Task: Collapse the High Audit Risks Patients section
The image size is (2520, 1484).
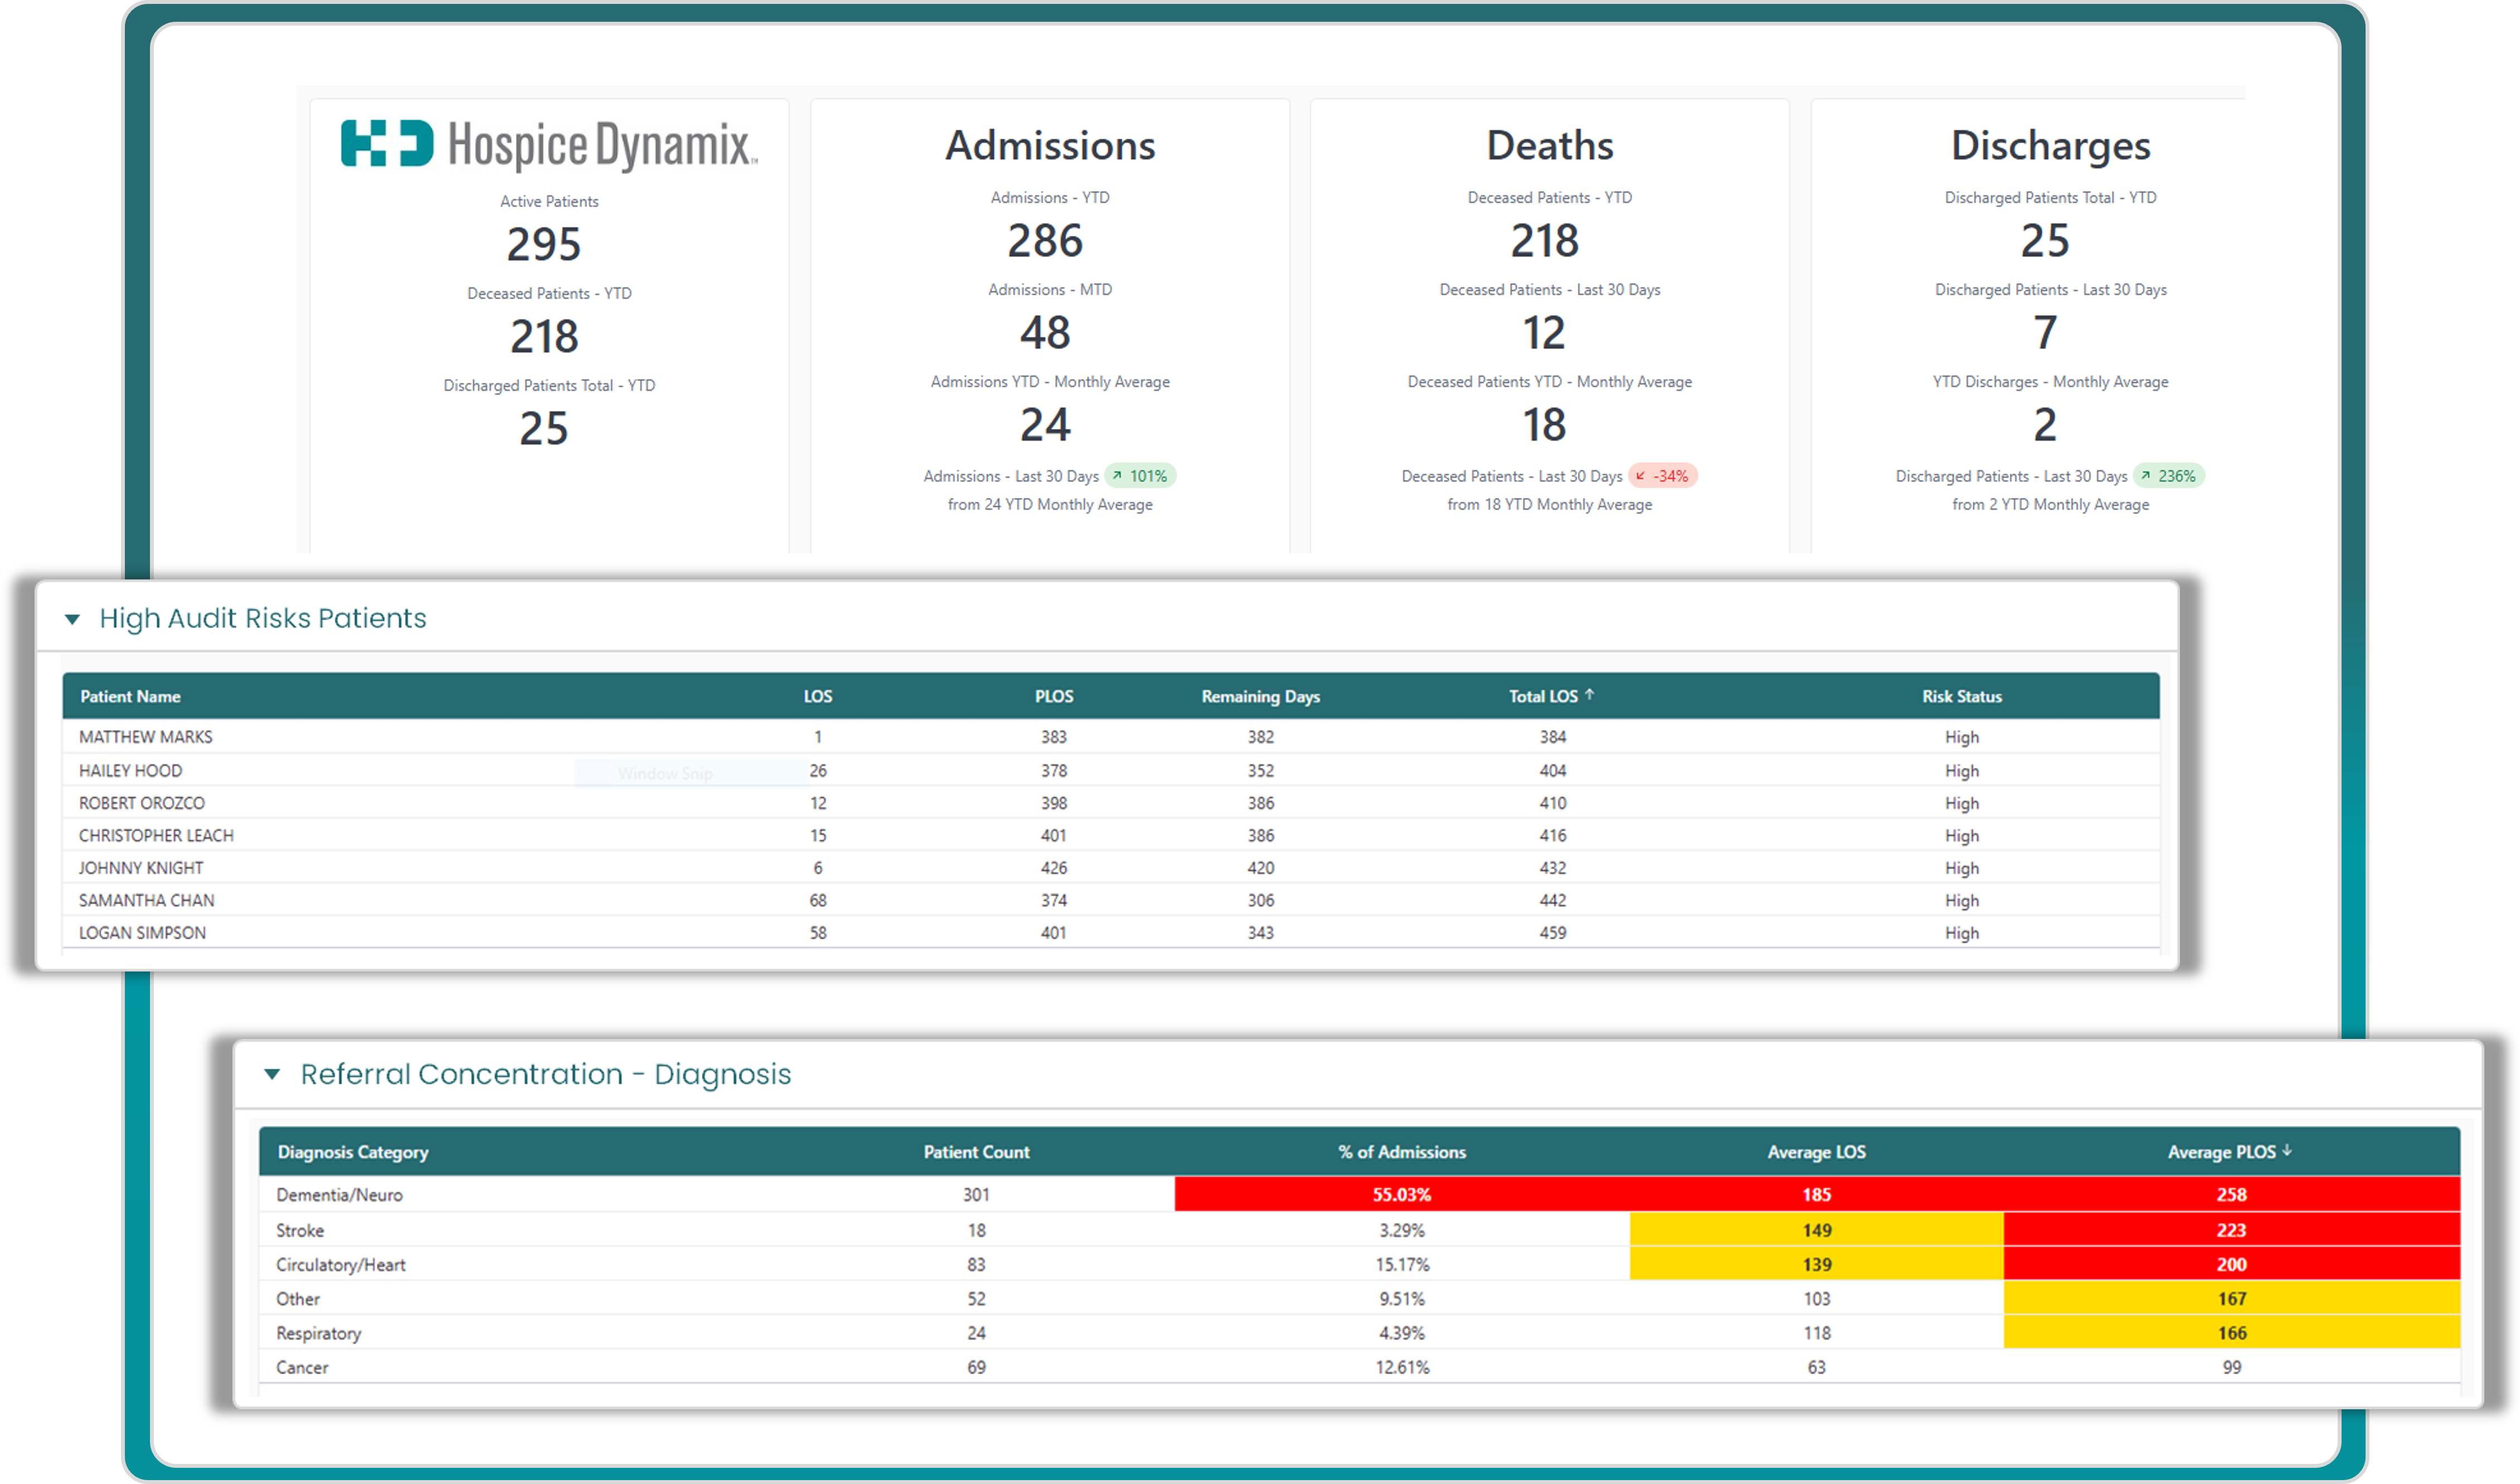Action: coord(72,619)
